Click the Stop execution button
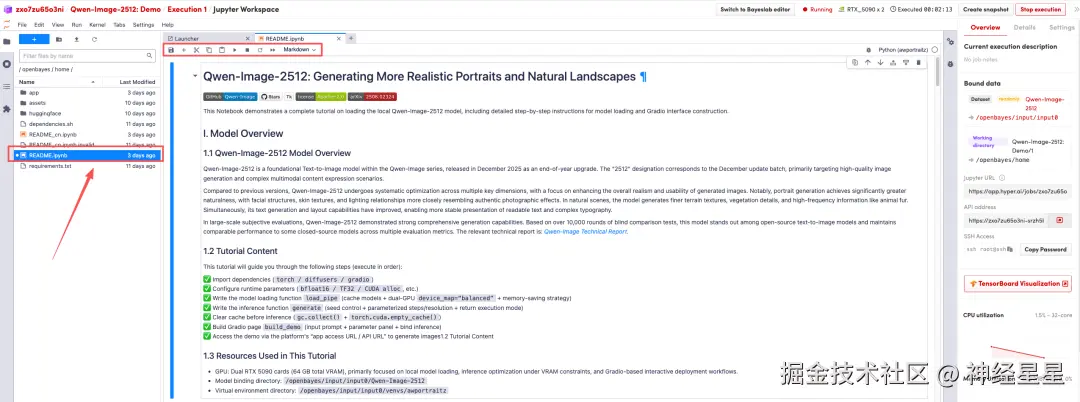The image size is (1080, 402). click(x=1041, y=10)
